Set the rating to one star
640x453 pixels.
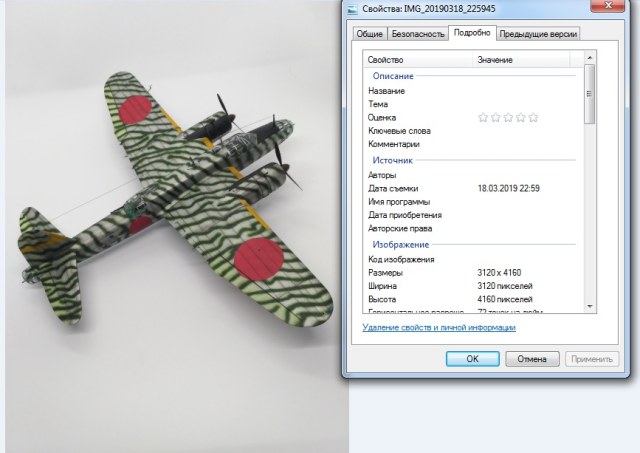(x=483, y=118)
